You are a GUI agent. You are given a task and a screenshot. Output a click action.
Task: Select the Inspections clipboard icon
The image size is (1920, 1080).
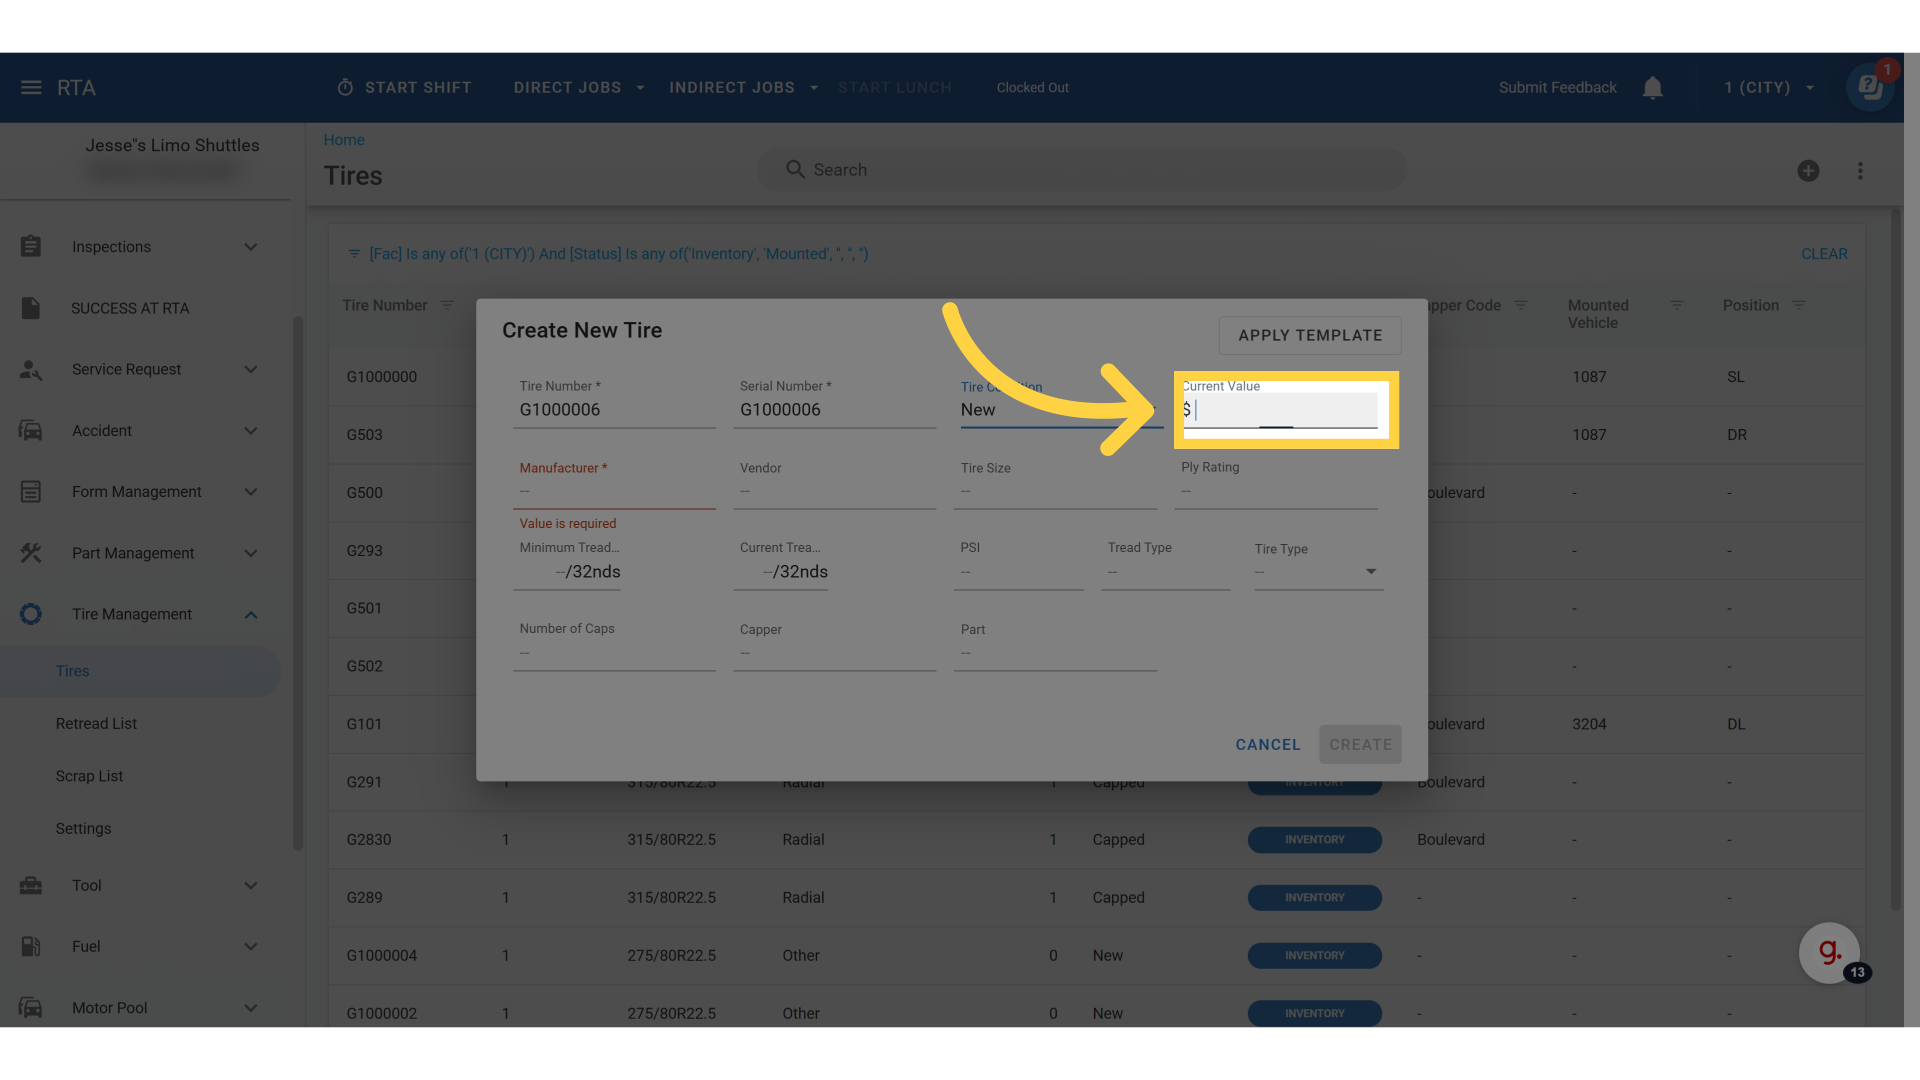click(31, 246)
